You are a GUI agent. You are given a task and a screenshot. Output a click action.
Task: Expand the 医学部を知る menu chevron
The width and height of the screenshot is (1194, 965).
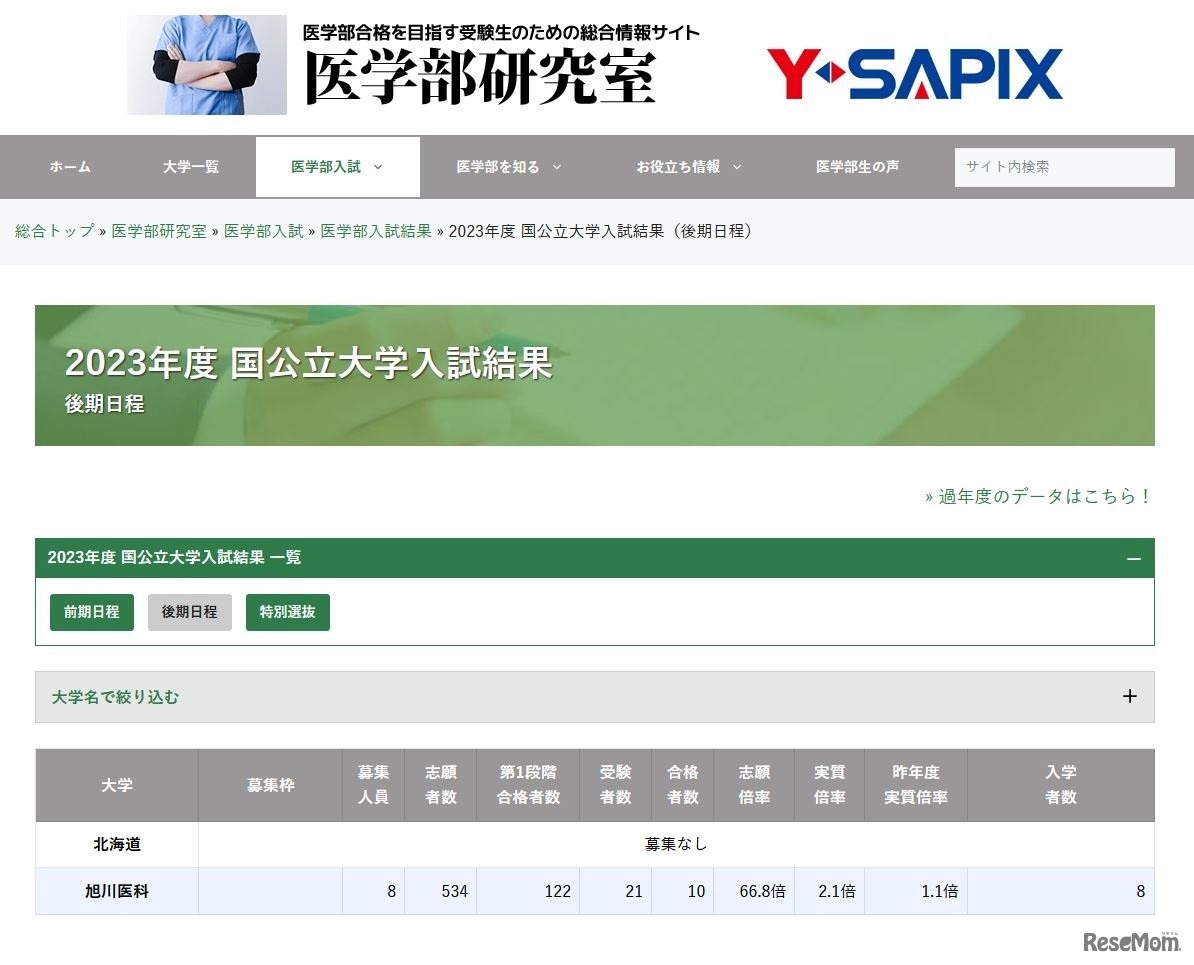(559, 167)
